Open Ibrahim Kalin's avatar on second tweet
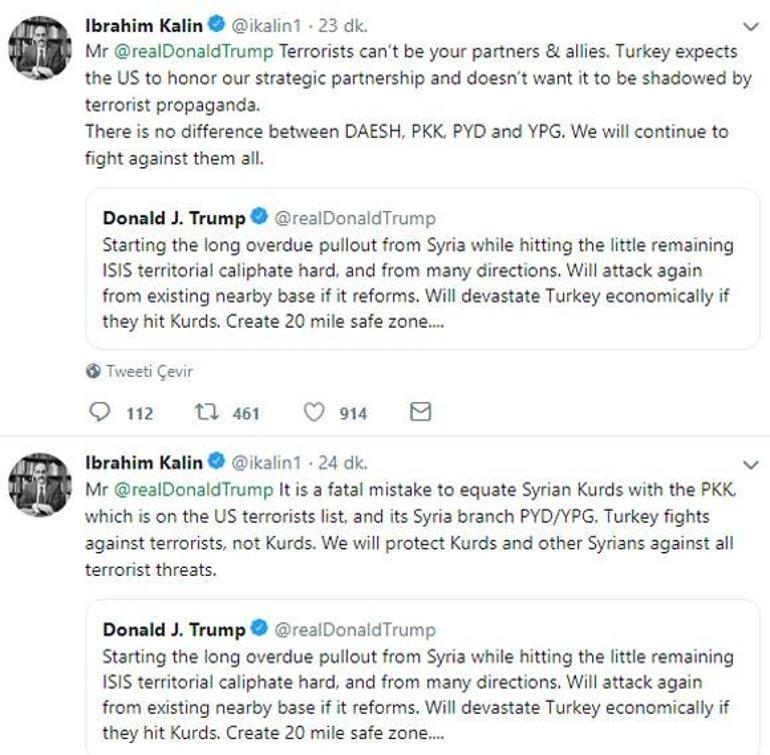The width and height of the screenshot is (770, 755). (40, 485)
